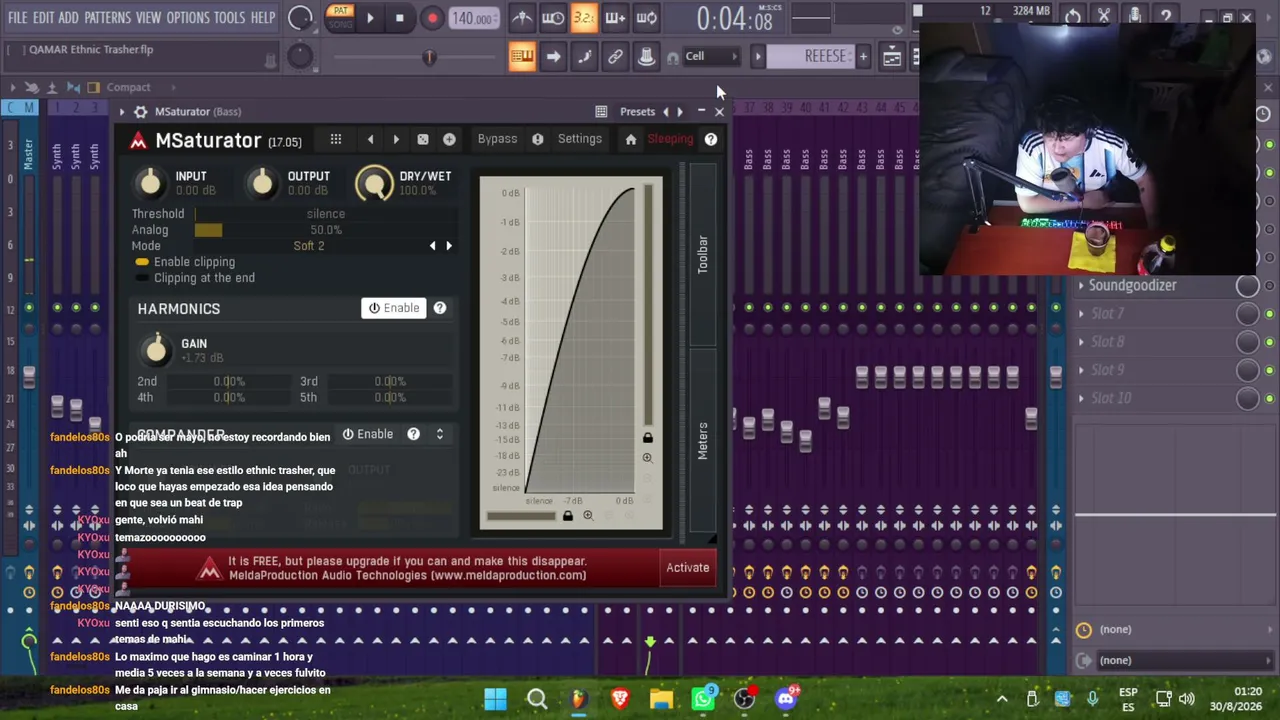Open the MSaturator plugin options gear
Viewport: 1280px width, 720px height.
140,111
